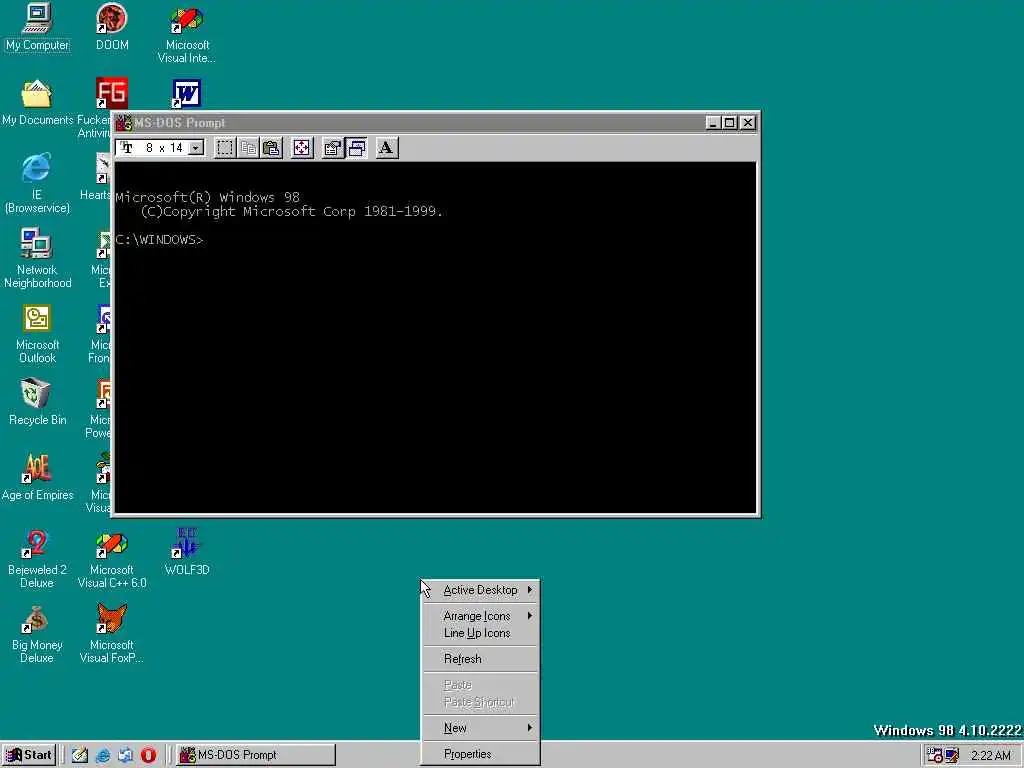Click the Paste icon in MS-DOS toolbar

click(x=271, y=148)
